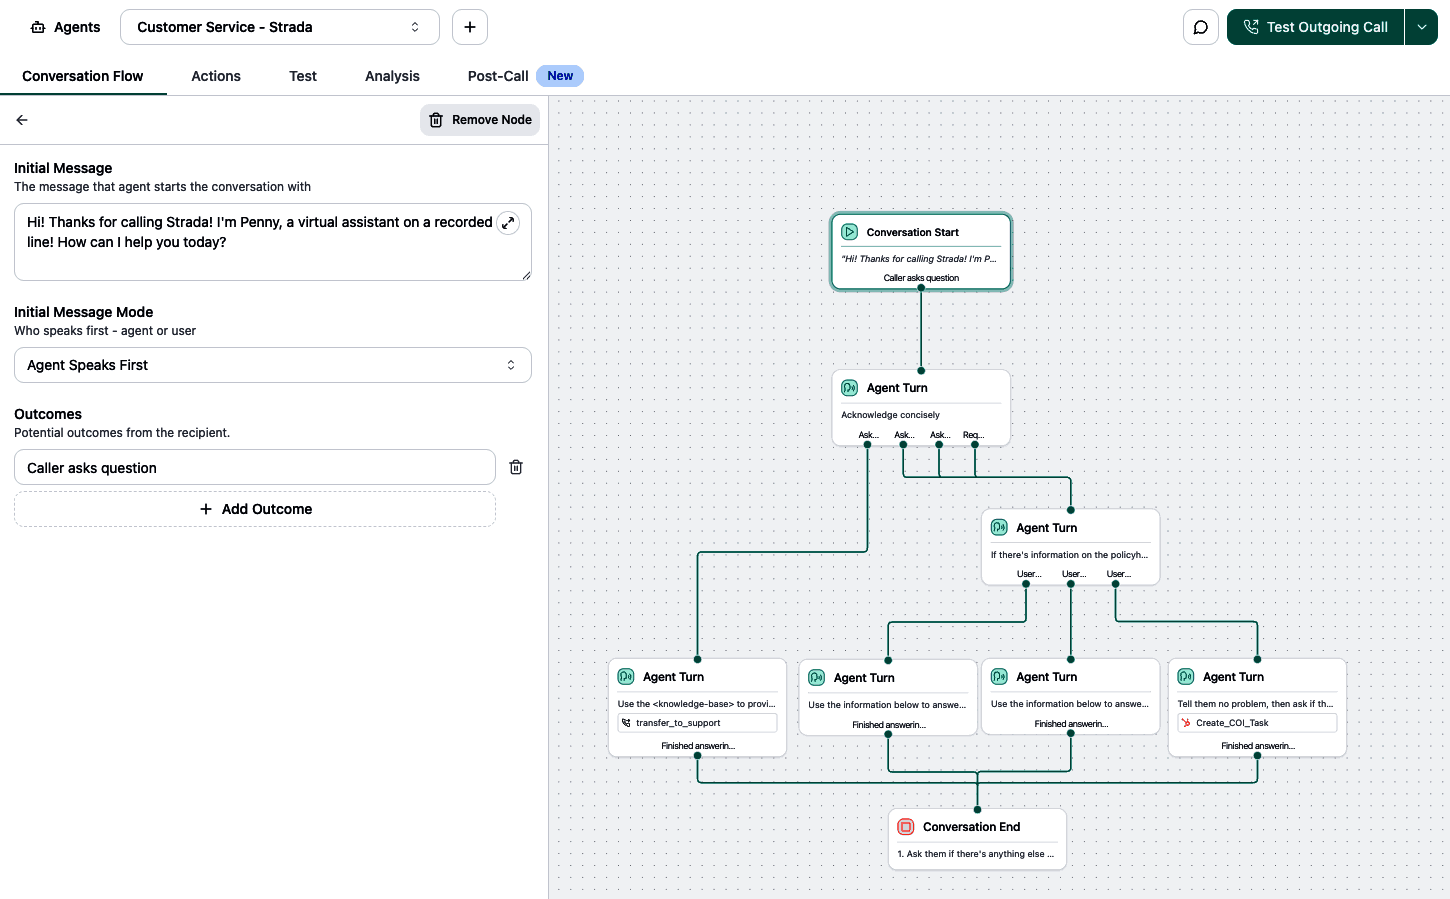Switch to the Analysis tab

(x=392, y=76)
